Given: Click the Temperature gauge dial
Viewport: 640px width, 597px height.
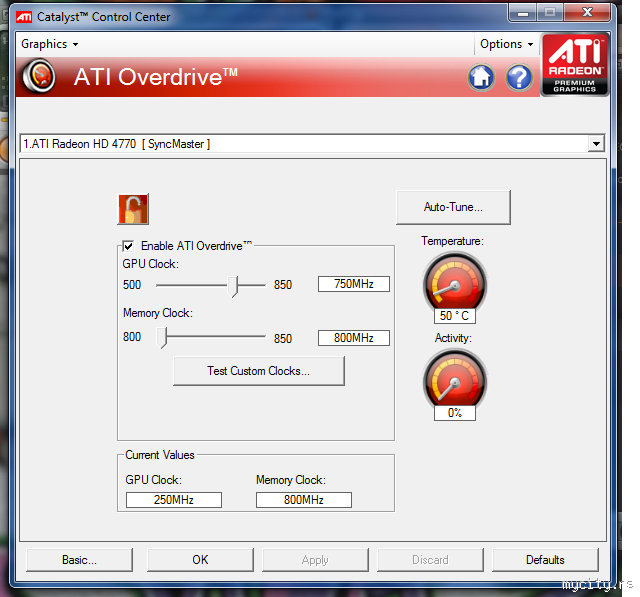Looking at the screenshot, I should 455,283.
